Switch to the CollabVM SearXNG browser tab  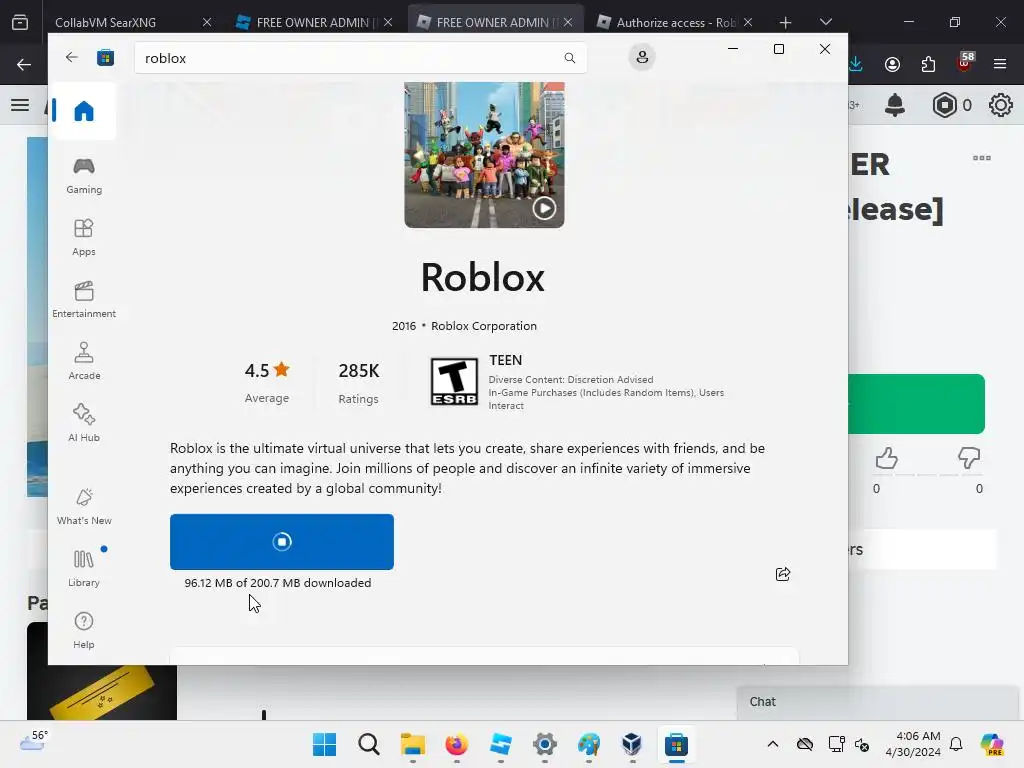(x=131, y=22)
